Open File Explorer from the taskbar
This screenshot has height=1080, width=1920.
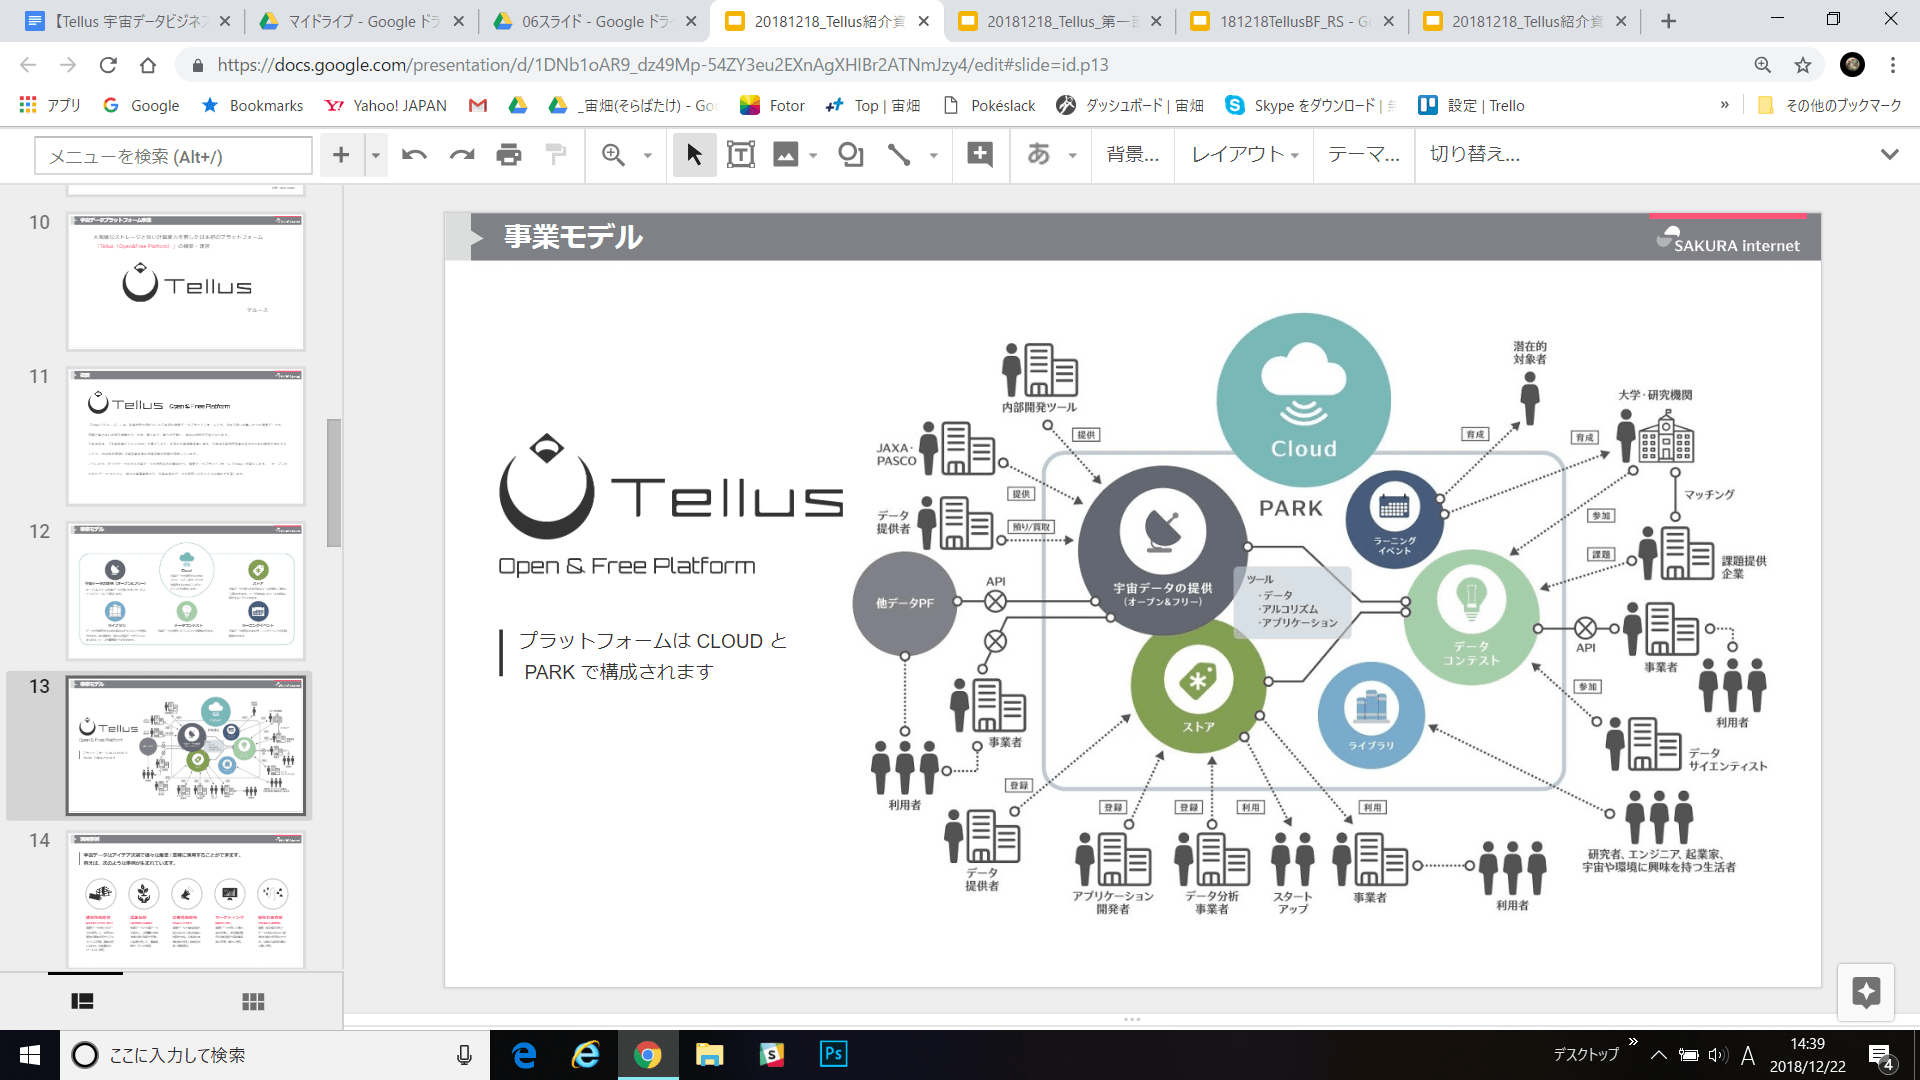point(709,1054)
